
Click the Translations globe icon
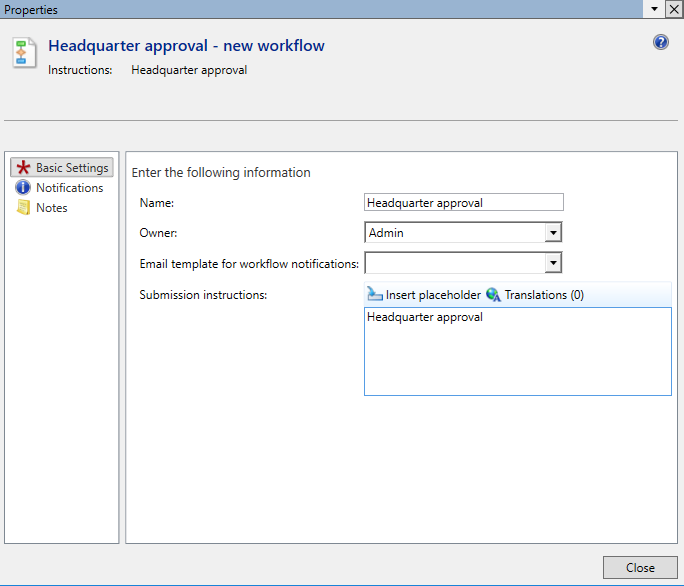493,295
